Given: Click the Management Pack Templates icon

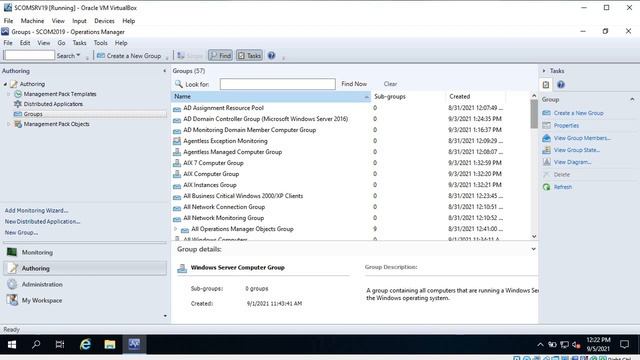Looking at the screenshot, I should pos(18,94).
